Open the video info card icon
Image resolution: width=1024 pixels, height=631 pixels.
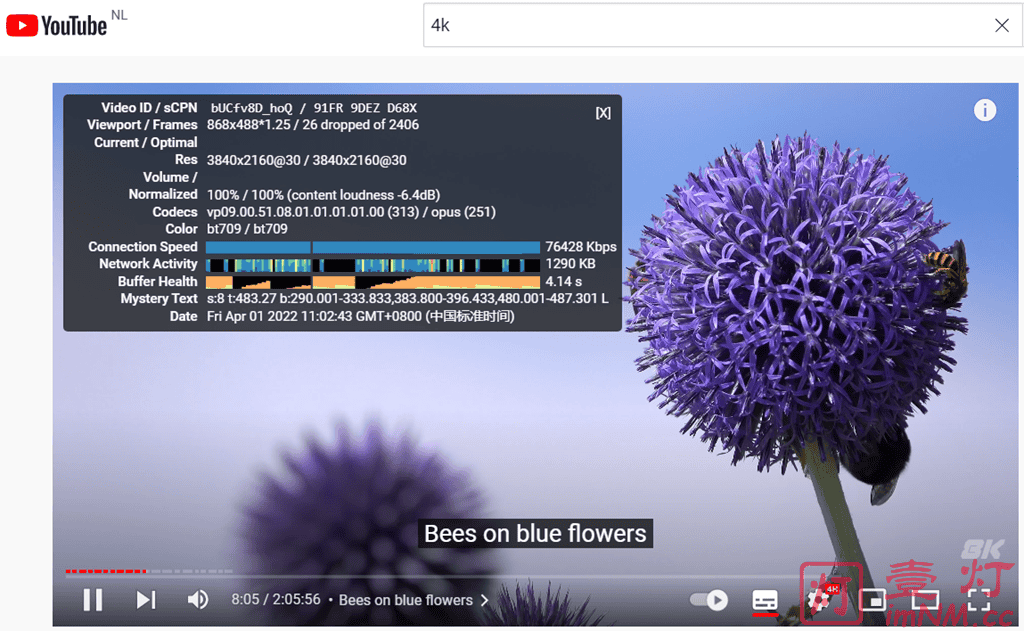(x=985, y=110)
